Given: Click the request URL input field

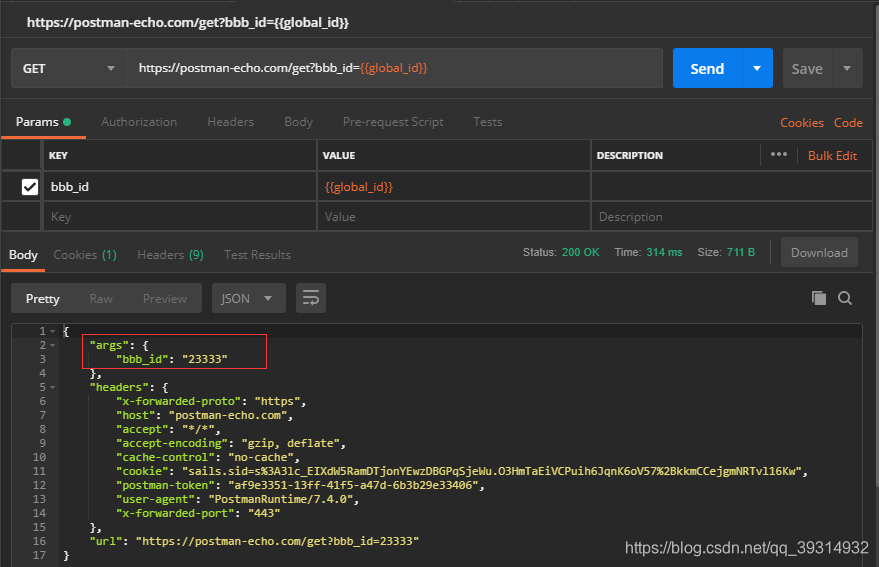Looking at the screenshot, I should coord(395,68).
